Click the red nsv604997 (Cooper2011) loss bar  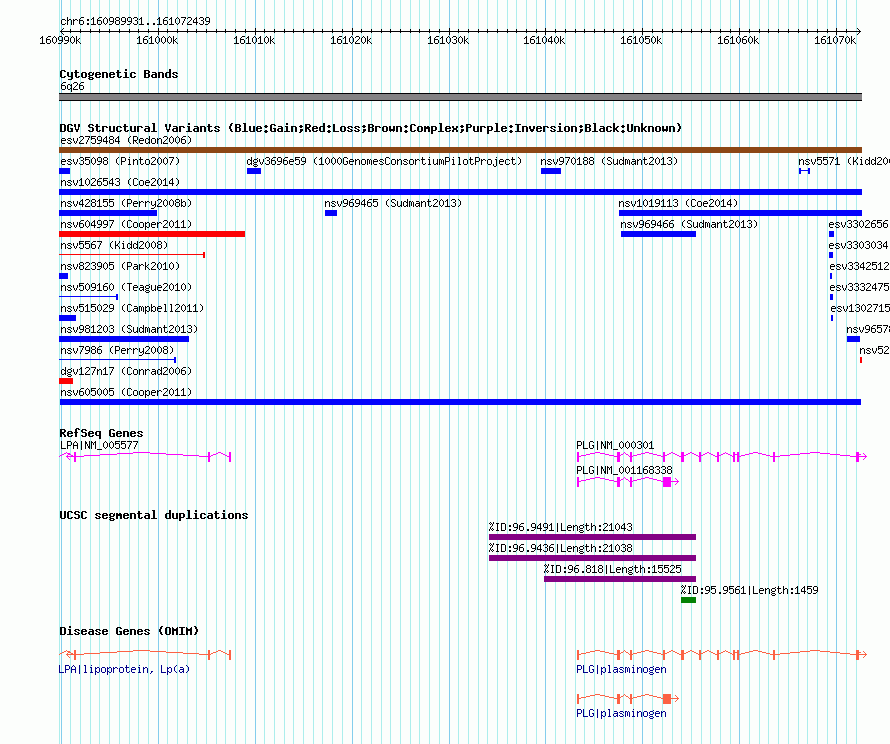tap(152, 234)
